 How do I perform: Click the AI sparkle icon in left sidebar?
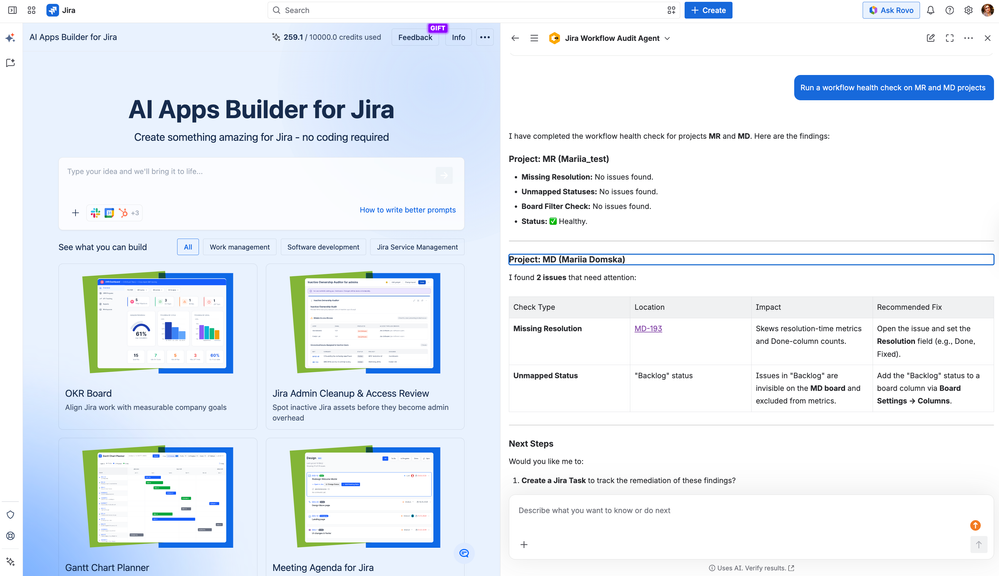coord(10,38)
